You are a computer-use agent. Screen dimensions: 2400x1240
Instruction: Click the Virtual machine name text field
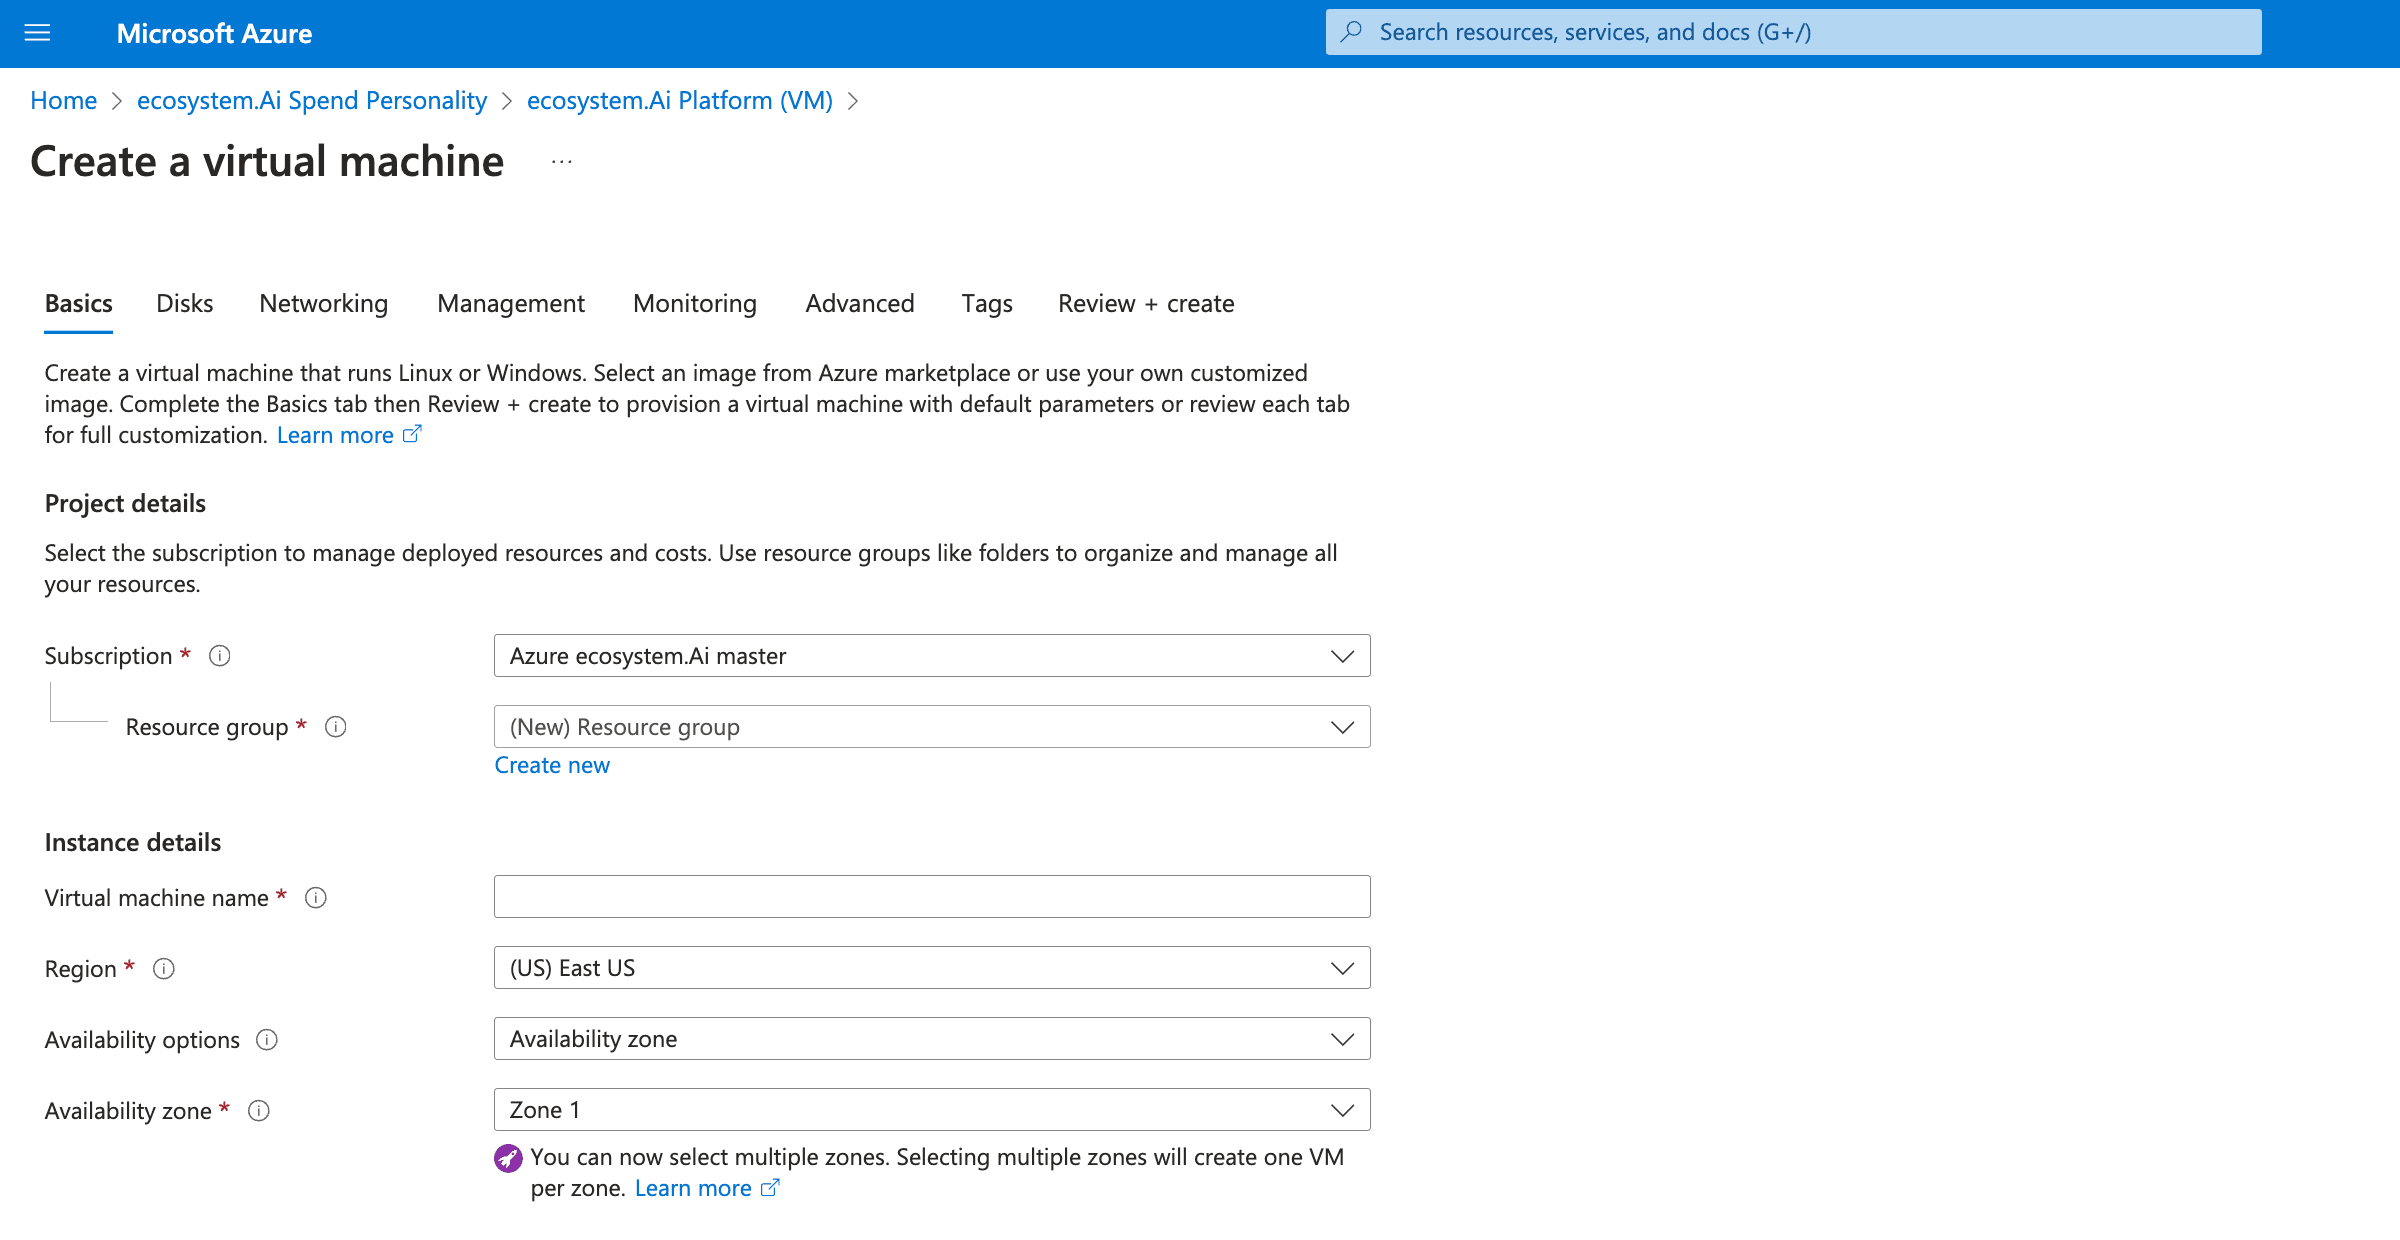(931, 897)
